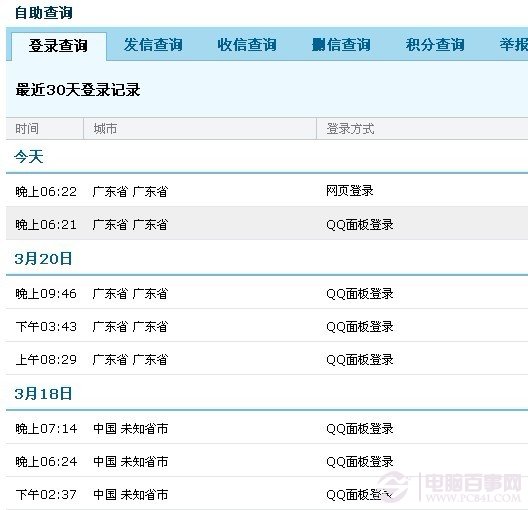528x510 pixels.
Task: Select the 晚上07:14 未知省市 record
Action: pos(267,428)
